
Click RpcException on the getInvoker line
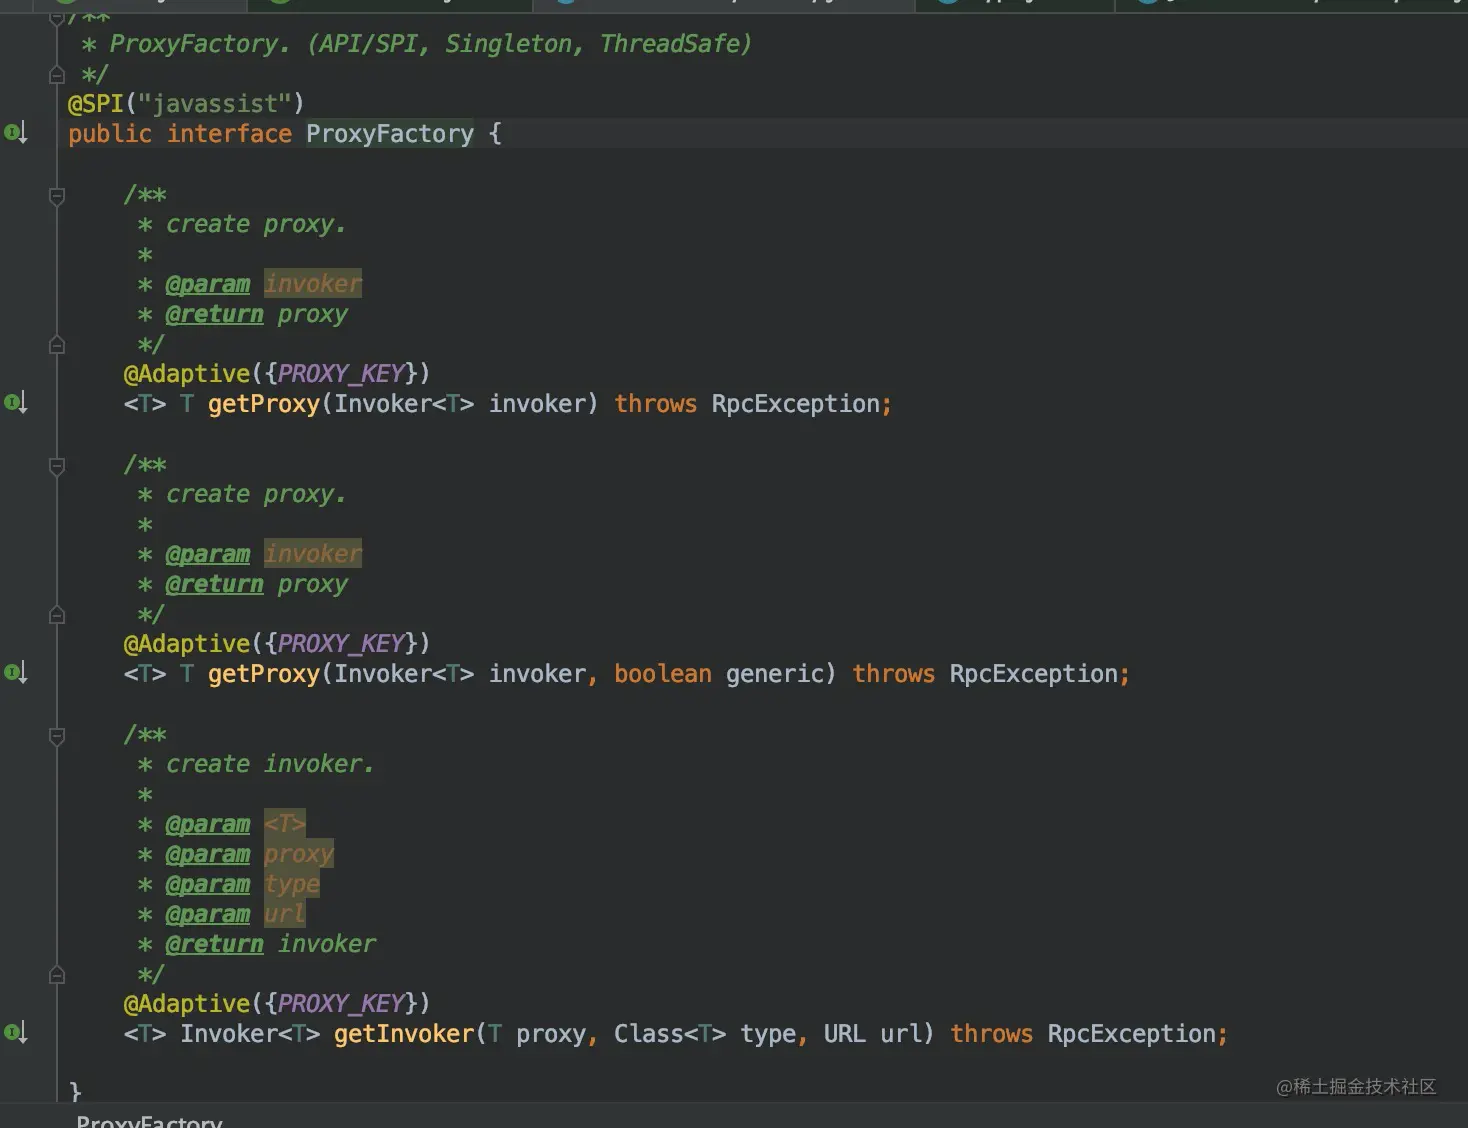[x=1132, y=1034]
